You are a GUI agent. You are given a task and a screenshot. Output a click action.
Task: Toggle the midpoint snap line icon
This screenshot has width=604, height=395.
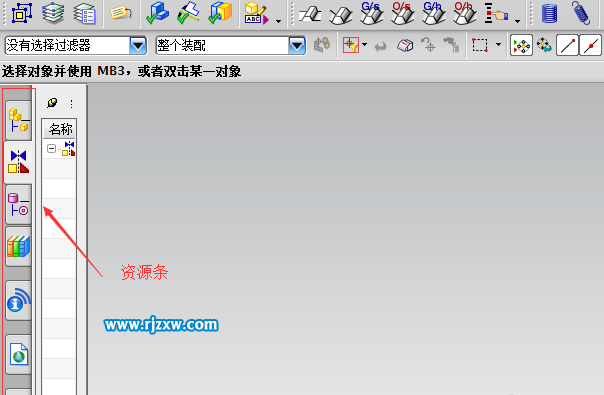[x=591, y=45]
